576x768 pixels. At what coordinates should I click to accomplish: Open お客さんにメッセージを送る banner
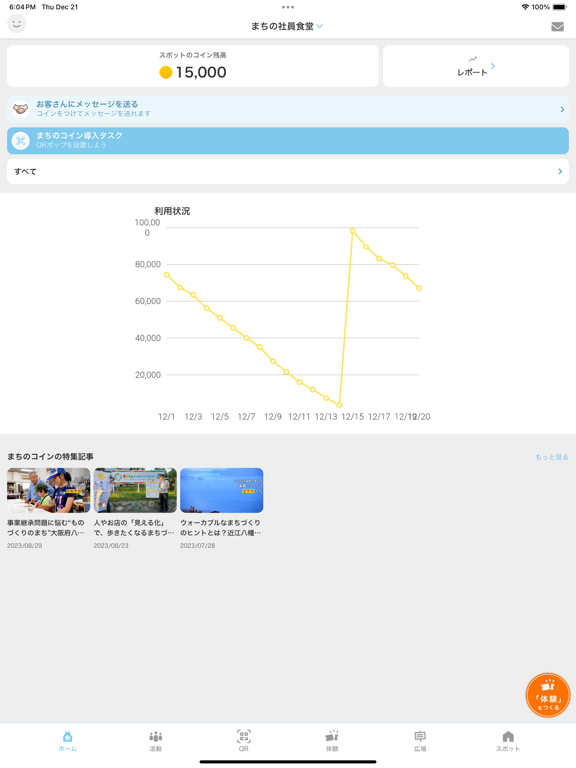point(288,109)
